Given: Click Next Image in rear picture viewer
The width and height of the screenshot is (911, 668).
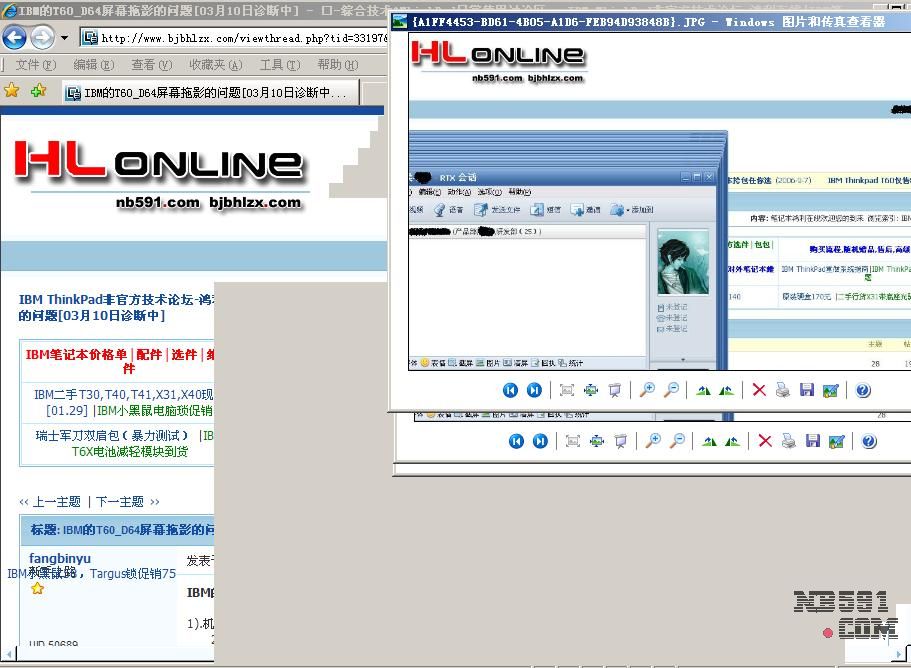Looking at the screenshot, I should [x=540, y=441].
